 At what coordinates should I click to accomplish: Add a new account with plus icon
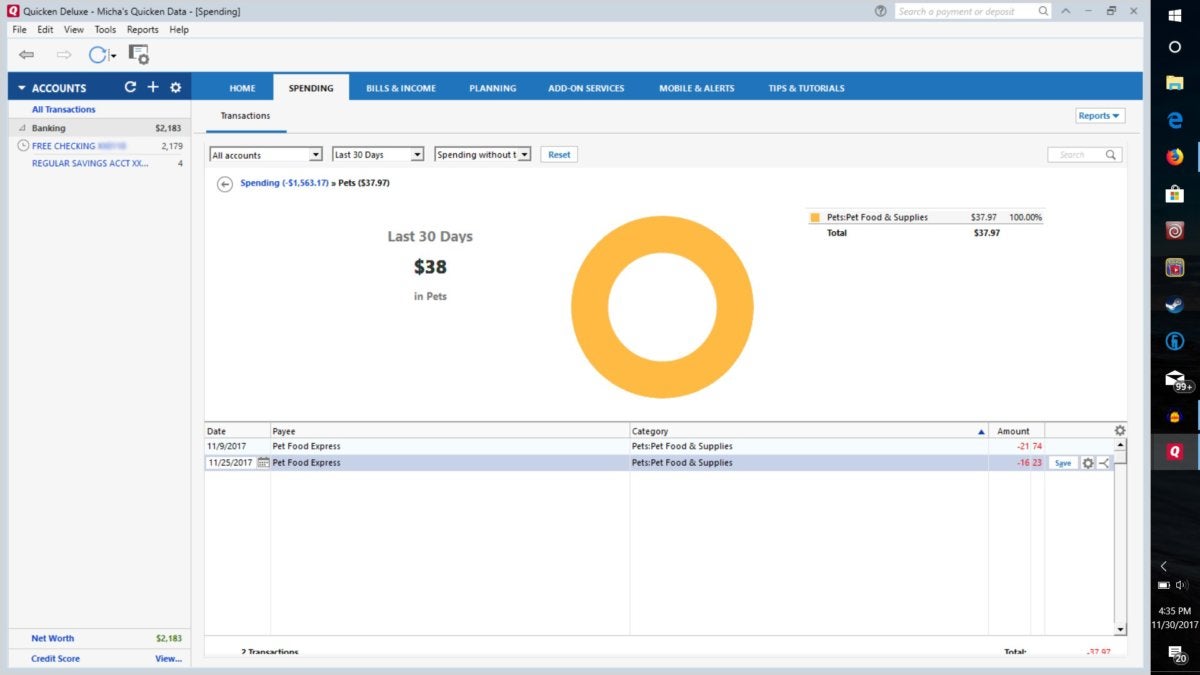pyautogui.click(x=153, y=87)
